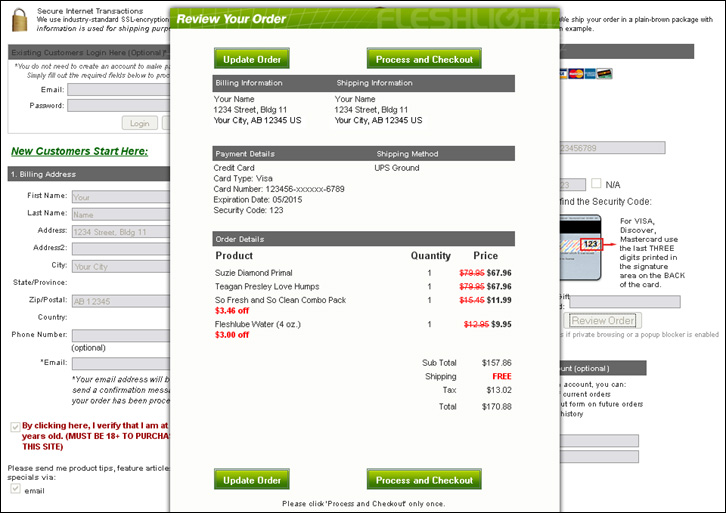Click the Address field containing 1234 Street
Screen dimensions: 726x513
pos(121,231)
